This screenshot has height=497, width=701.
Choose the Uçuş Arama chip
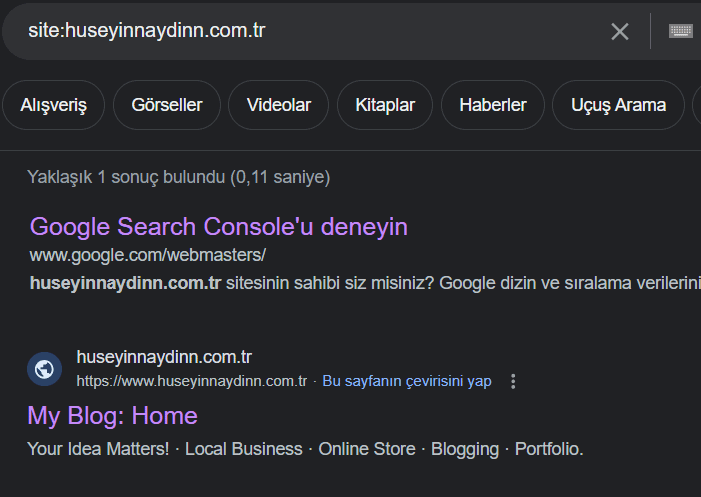tap(618, 105)
